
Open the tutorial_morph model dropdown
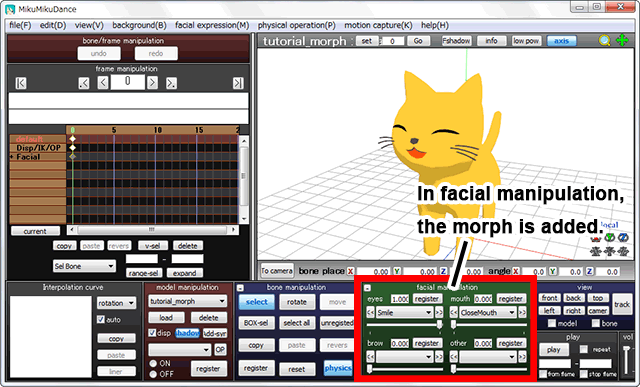click(187, 301)
